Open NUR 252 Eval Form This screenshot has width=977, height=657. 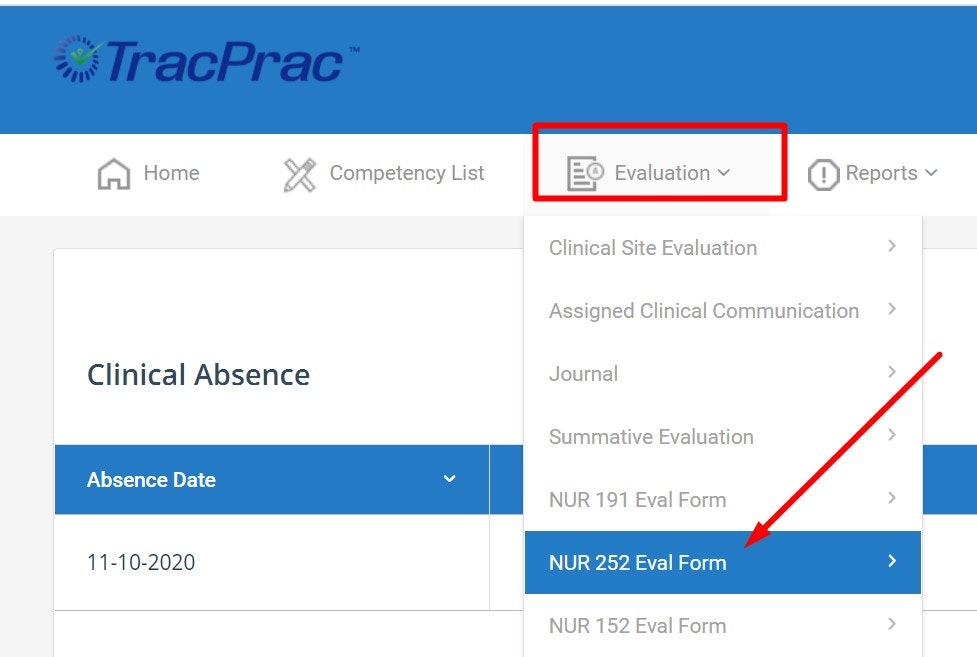pyautogui.click(x=637, y=563)
